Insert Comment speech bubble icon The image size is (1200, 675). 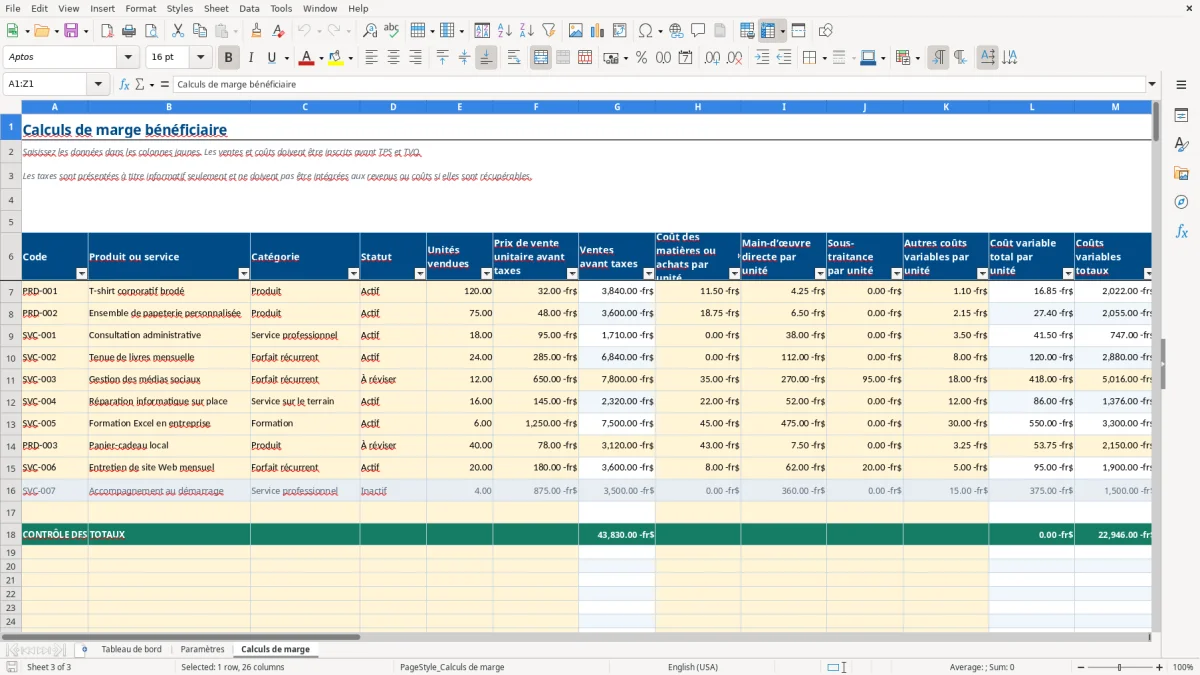(x=698, y=31)
